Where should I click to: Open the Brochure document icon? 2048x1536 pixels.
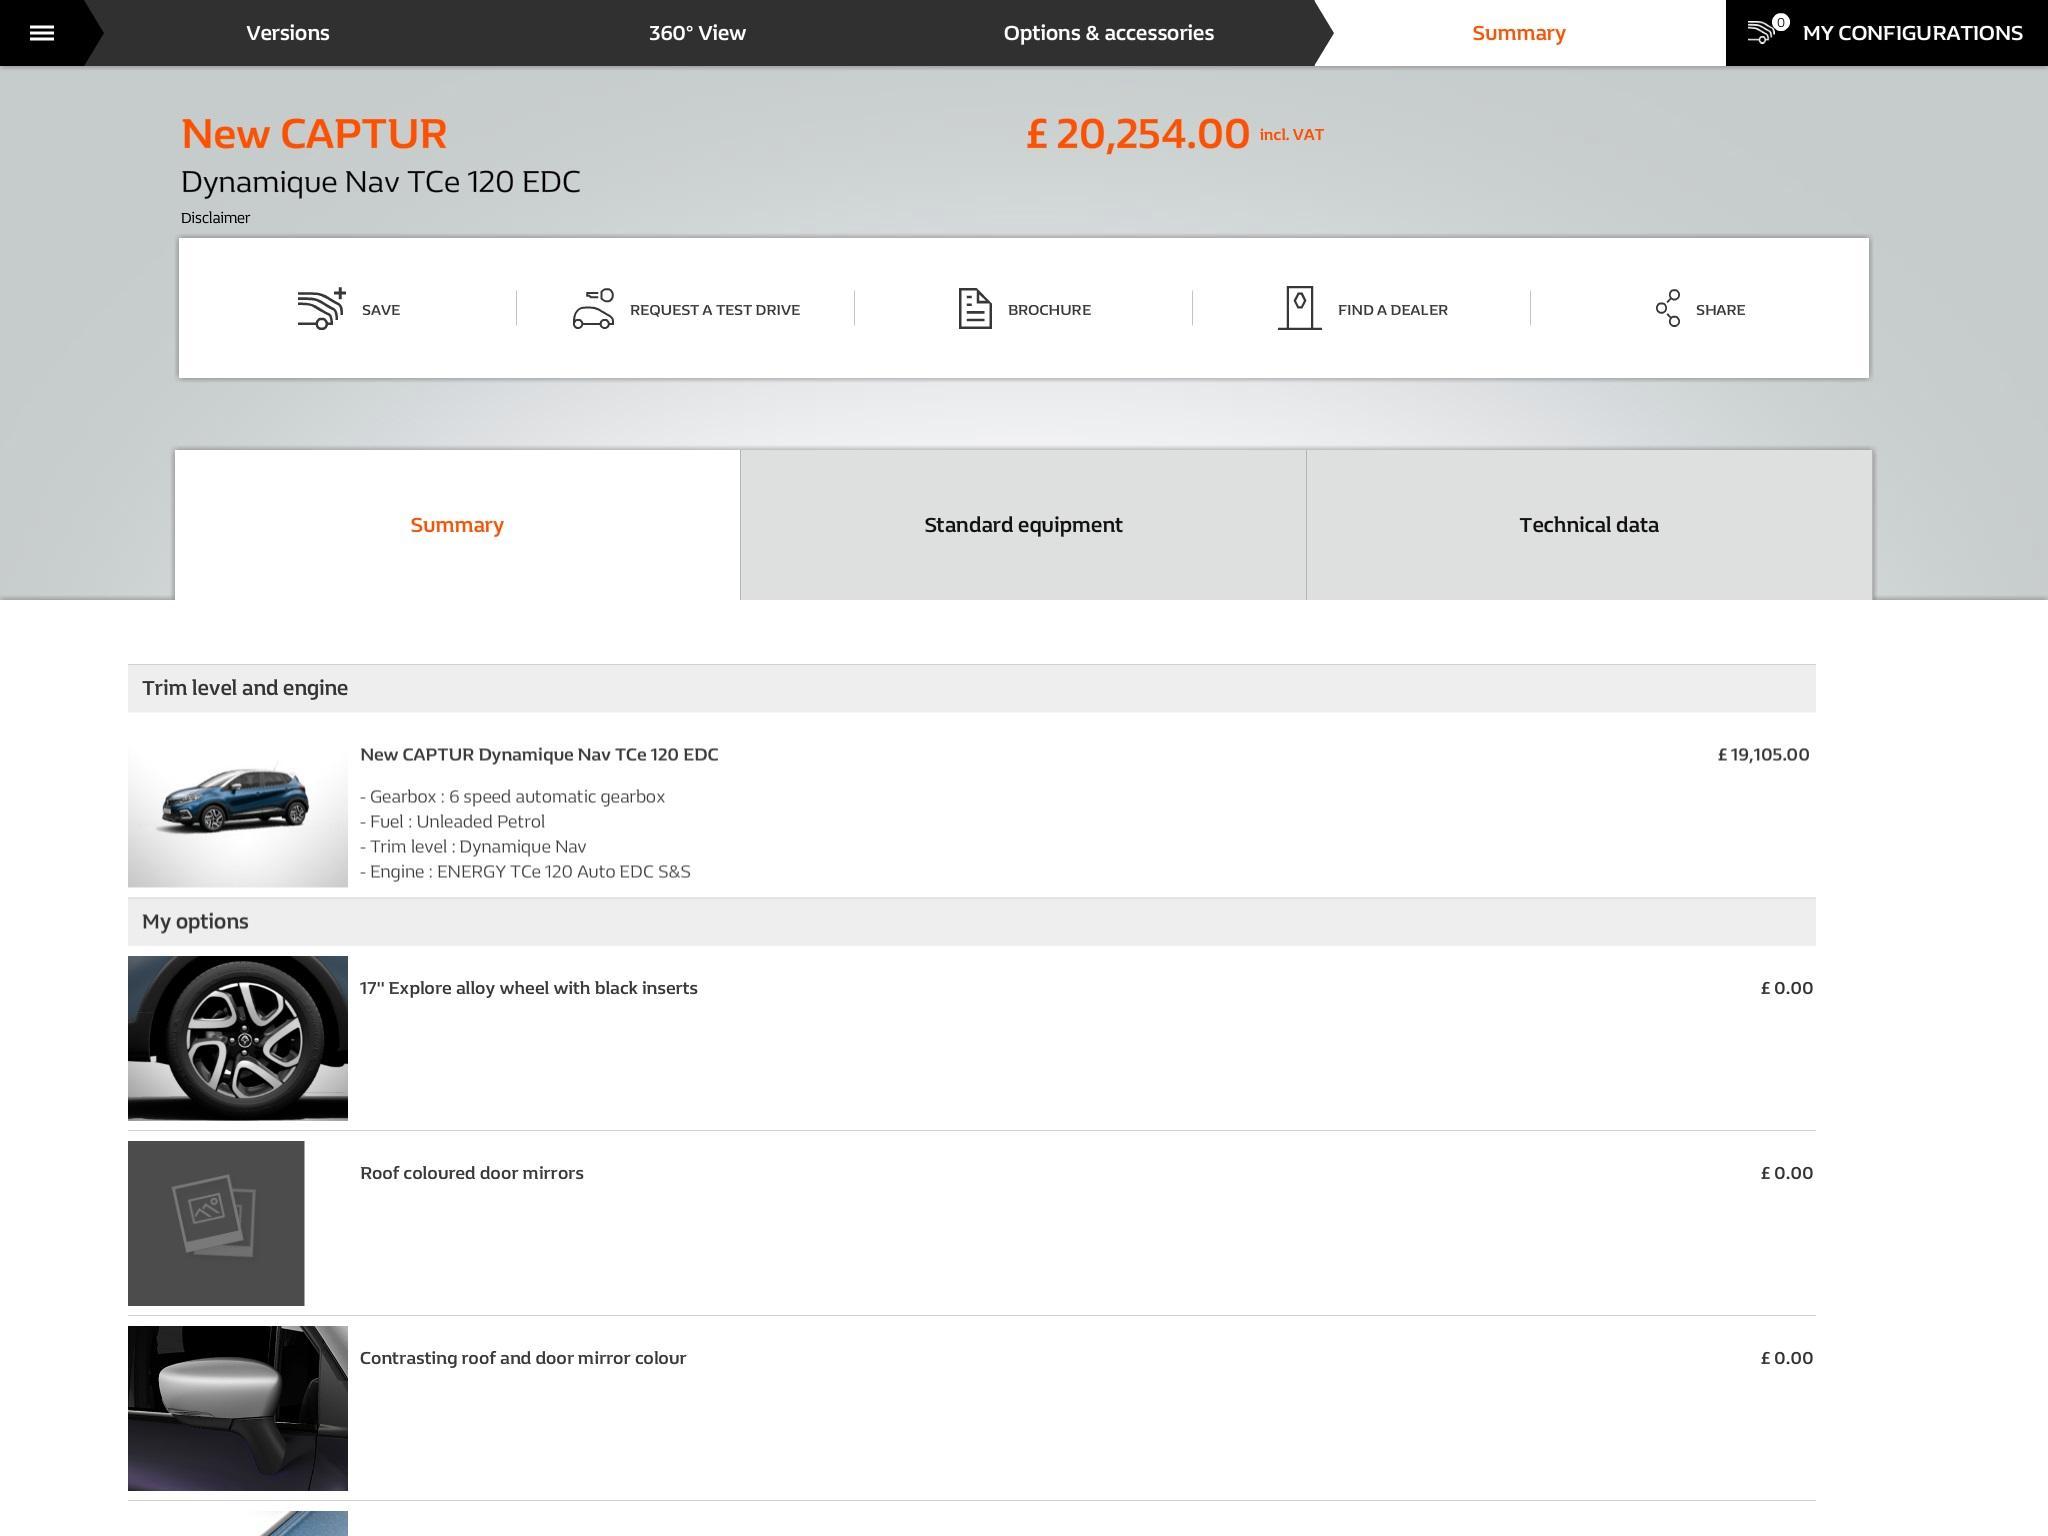point(973,309)
